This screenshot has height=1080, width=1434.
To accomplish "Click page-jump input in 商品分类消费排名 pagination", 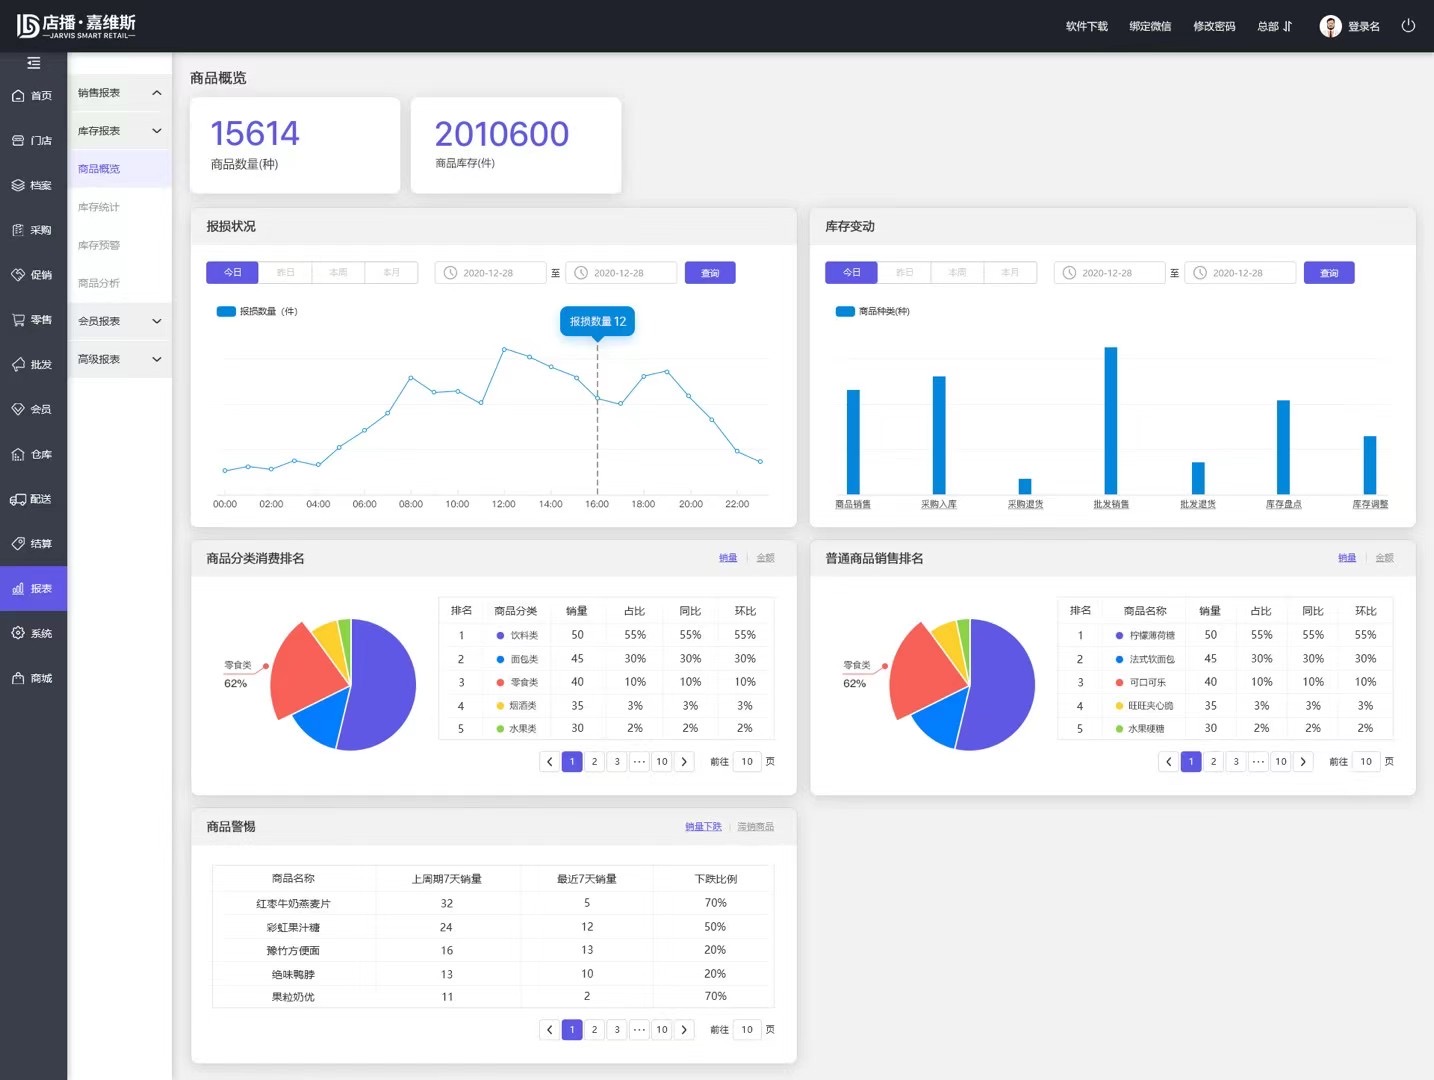I will pyautogui.click(x=747, y=762).
